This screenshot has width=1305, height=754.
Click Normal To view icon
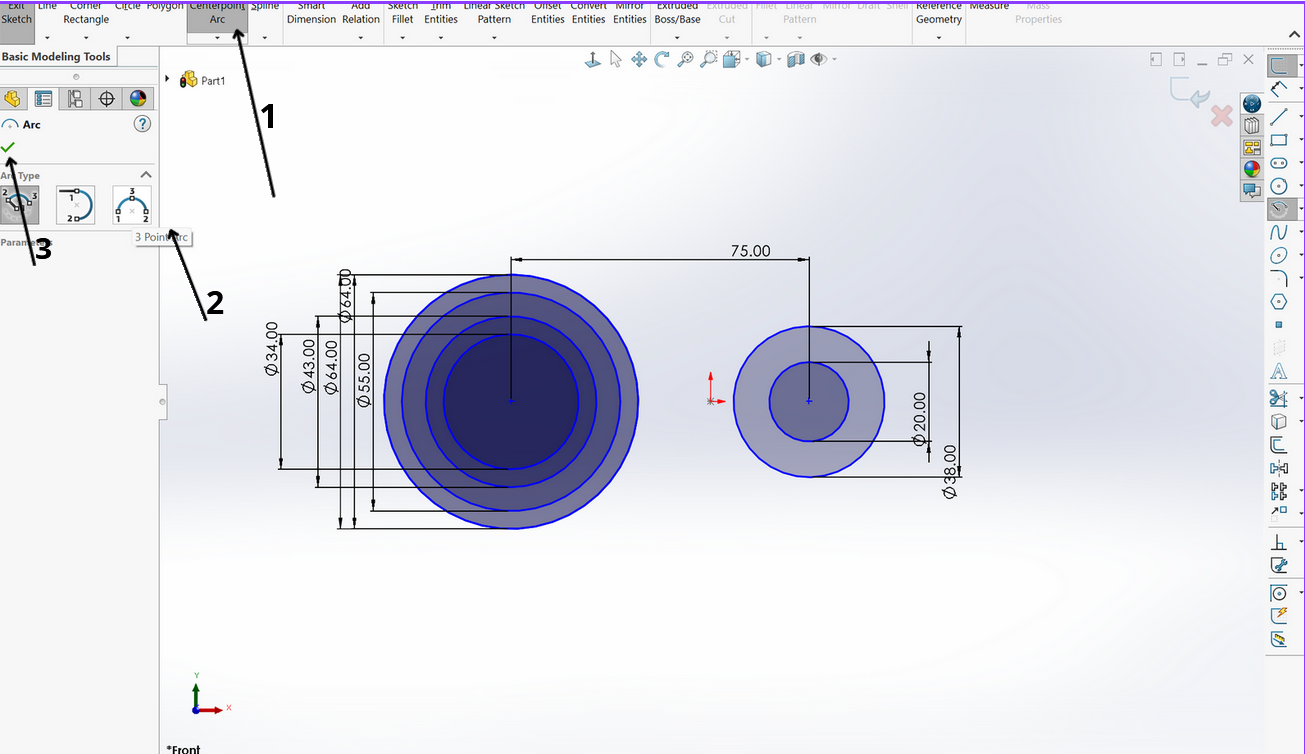coord(593,60)
